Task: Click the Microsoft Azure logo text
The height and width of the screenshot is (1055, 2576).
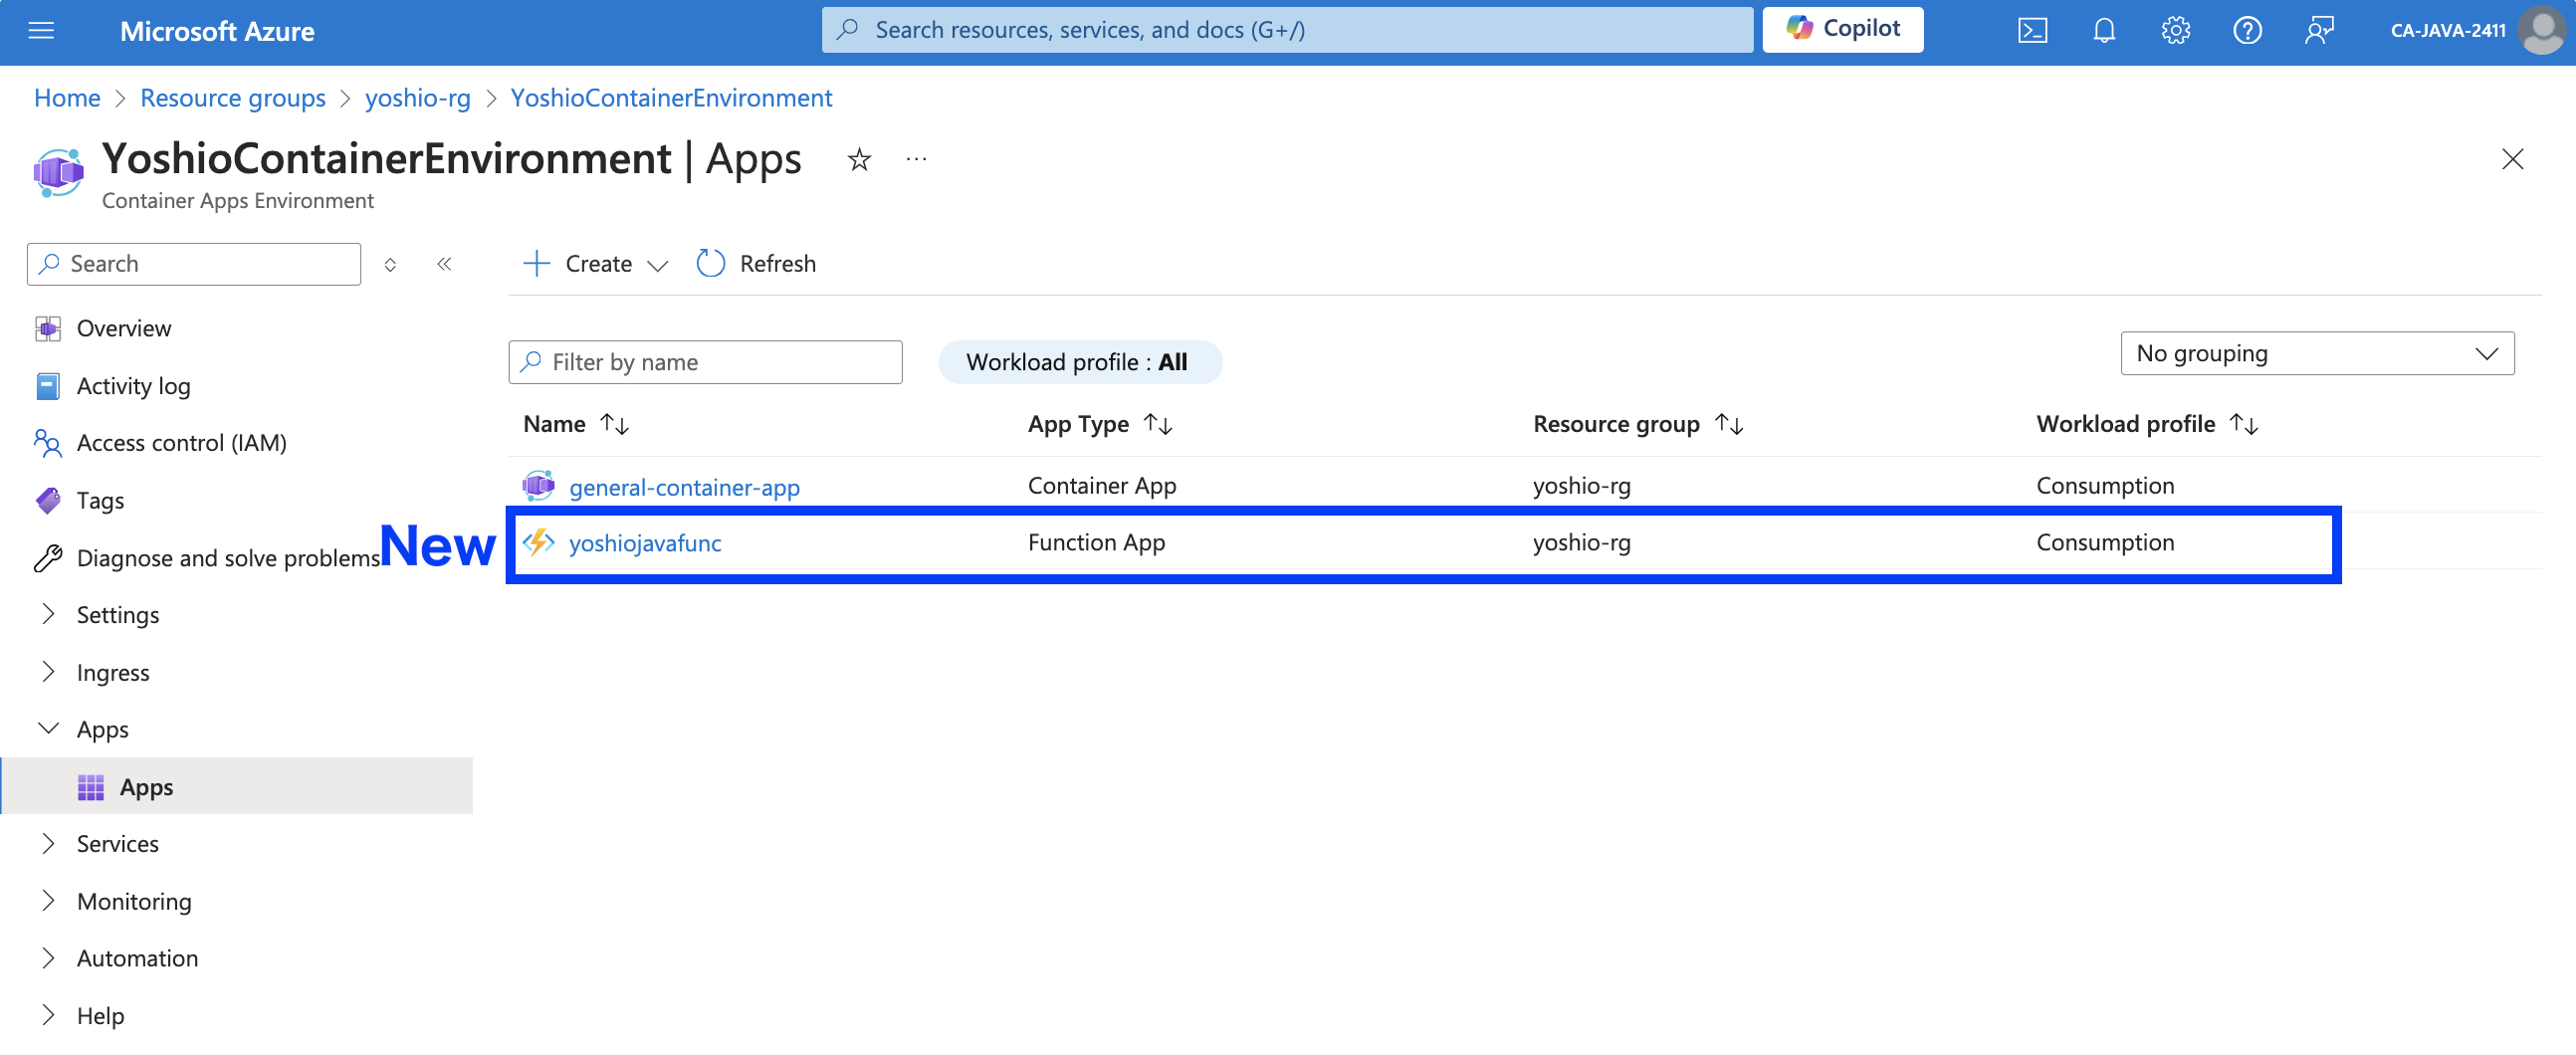Action: tap(217, 31)
